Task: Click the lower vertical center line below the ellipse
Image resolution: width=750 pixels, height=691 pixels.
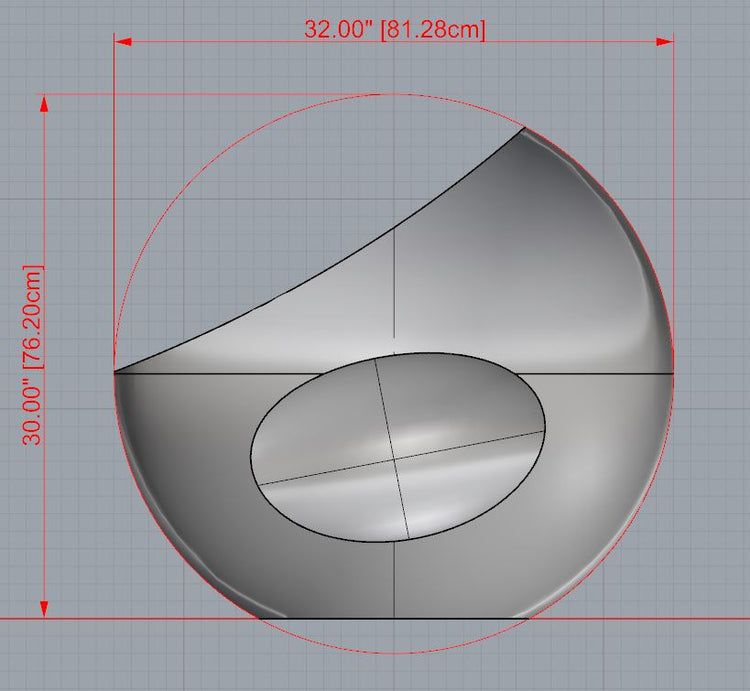Action: pyautogui.click(x=394, y=580)
